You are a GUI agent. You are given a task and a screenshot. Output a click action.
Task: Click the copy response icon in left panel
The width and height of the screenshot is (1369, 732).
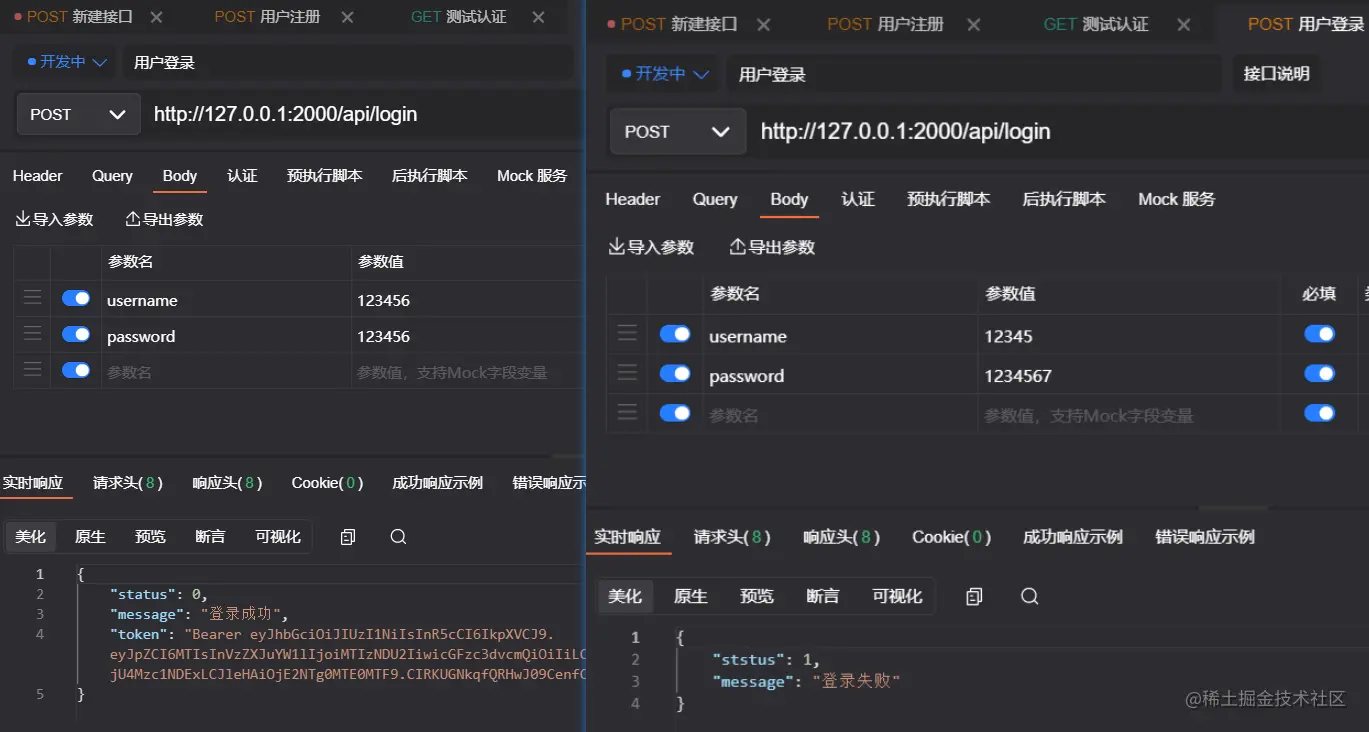[x=348, y=537]
